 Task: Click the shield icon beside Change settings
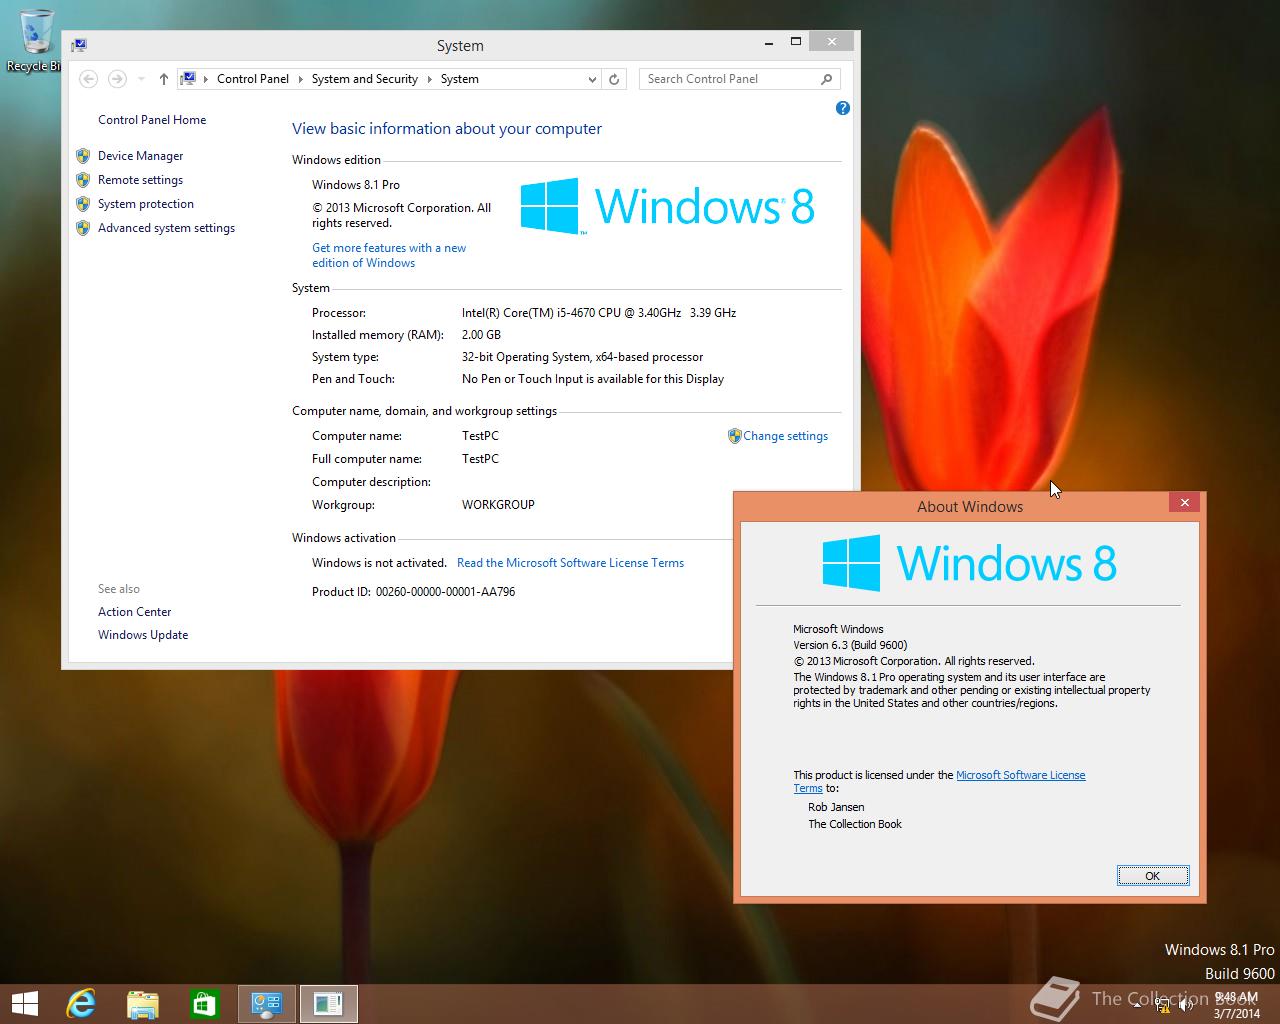pyautogui.click(x=734, y=436)
